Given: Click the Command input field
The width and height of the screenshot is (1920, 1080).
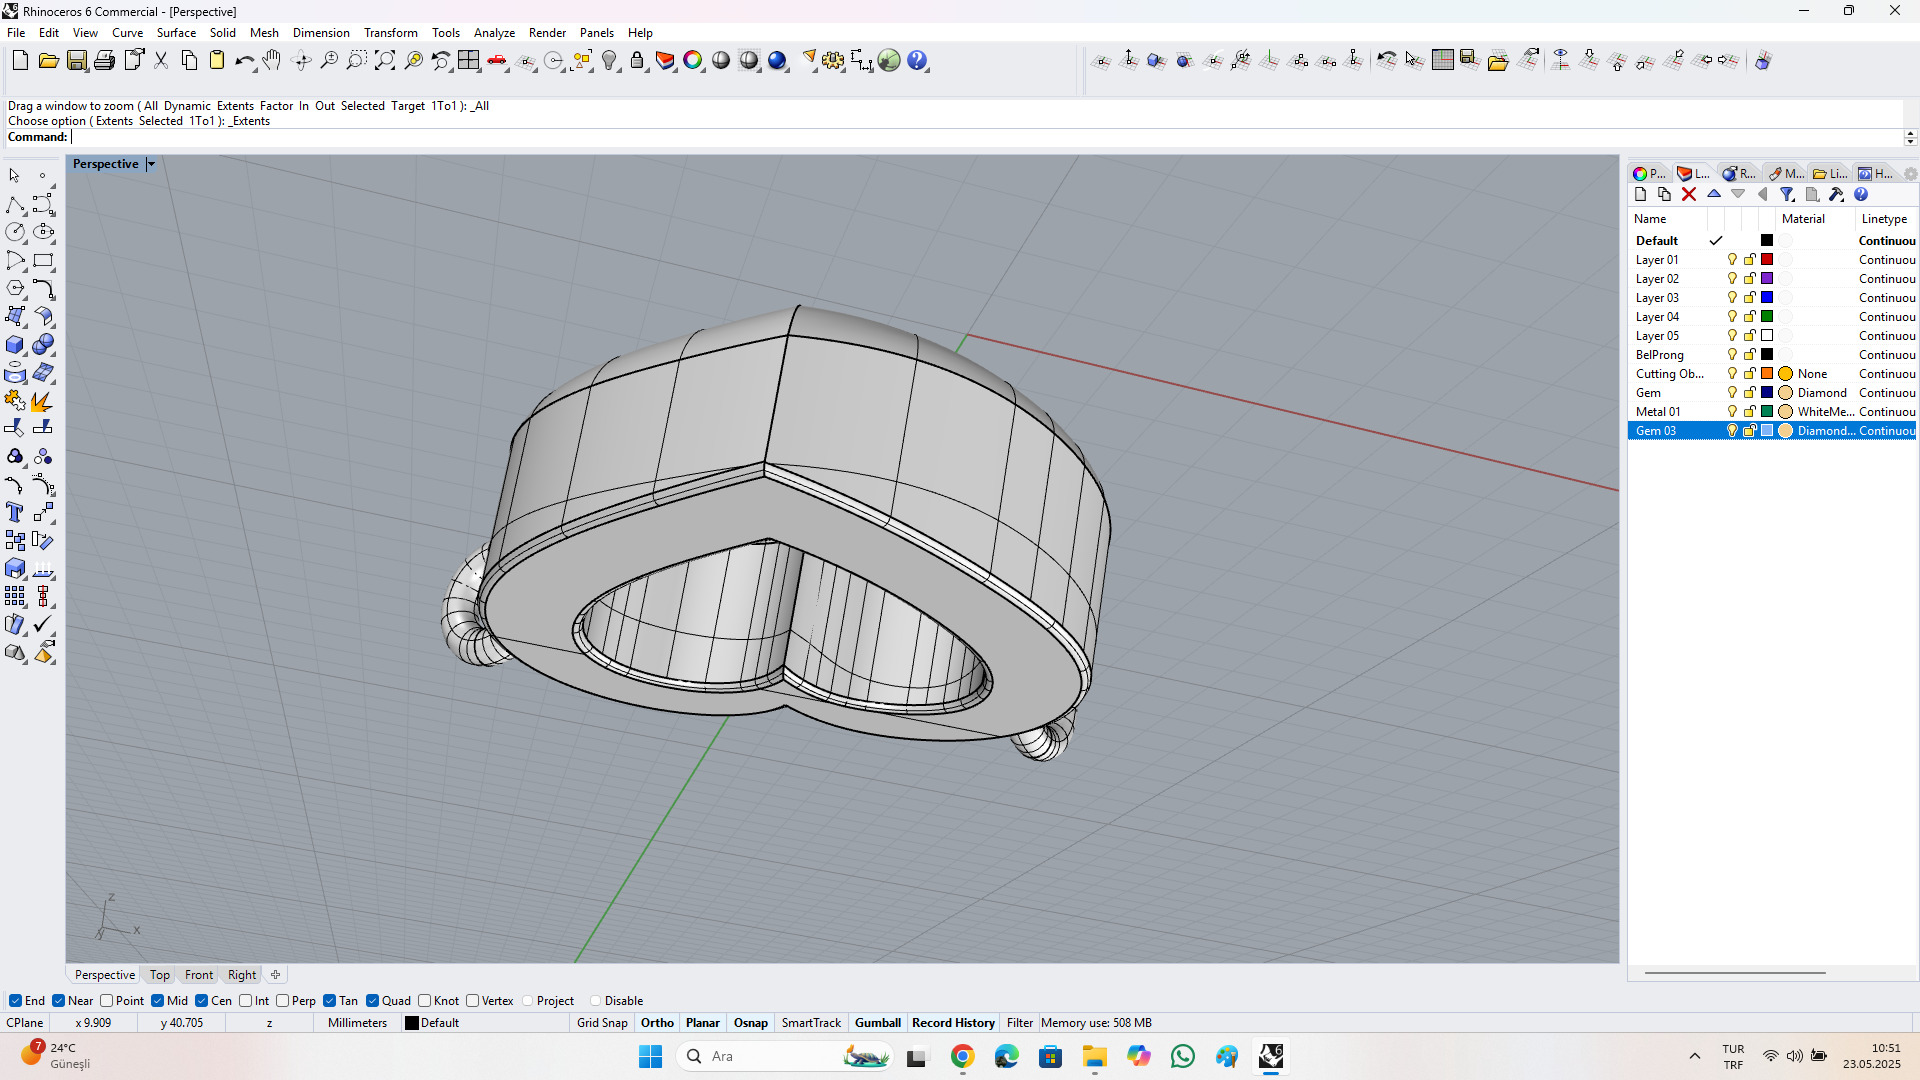Looking at the screenshot, I should pyautogui.click(x=985, y=138).
